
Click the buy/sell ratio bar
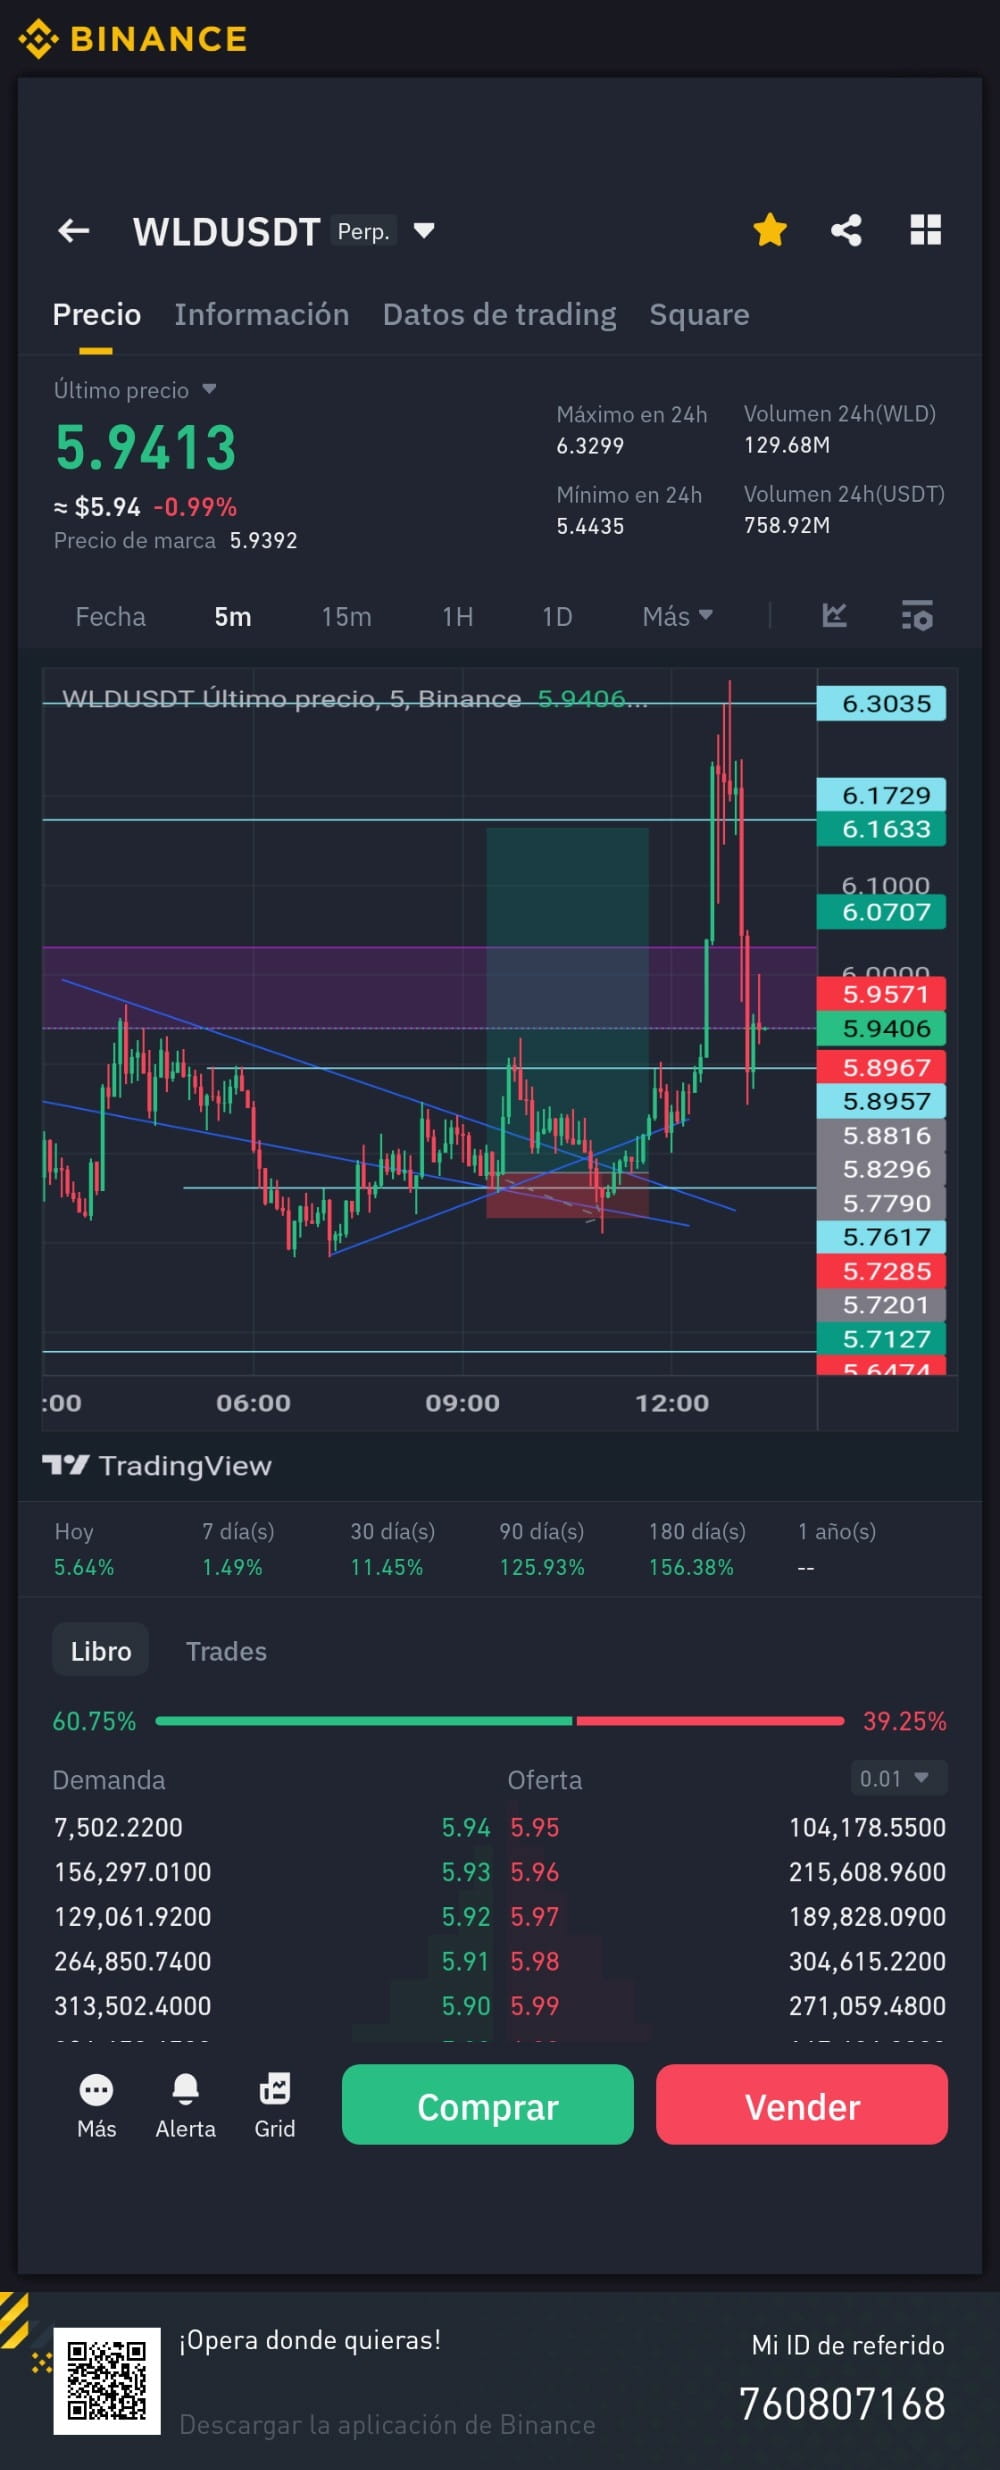500,1721
